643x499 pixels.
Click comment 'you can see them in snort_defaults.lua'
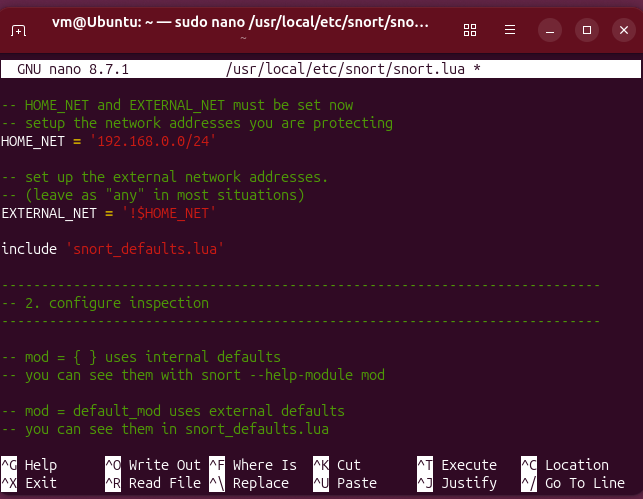coord(165,429)
